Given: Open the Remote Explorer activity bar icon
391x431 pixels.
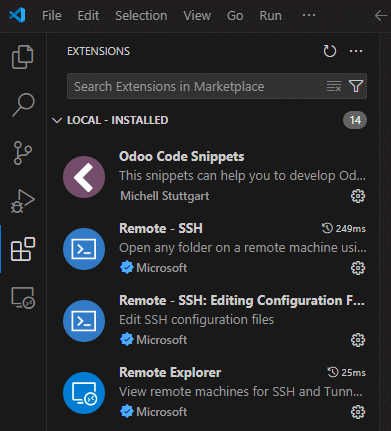Looking at the screenshot, I should tap(23, 297).
